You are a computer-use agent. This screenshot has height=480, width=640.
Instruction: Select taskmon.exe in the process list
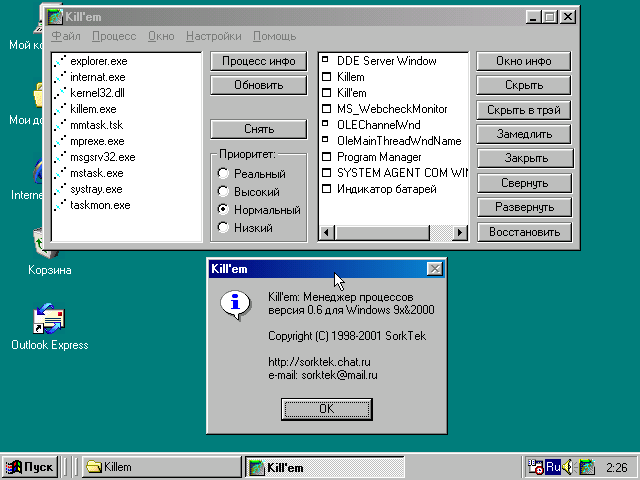click(100, 205)
